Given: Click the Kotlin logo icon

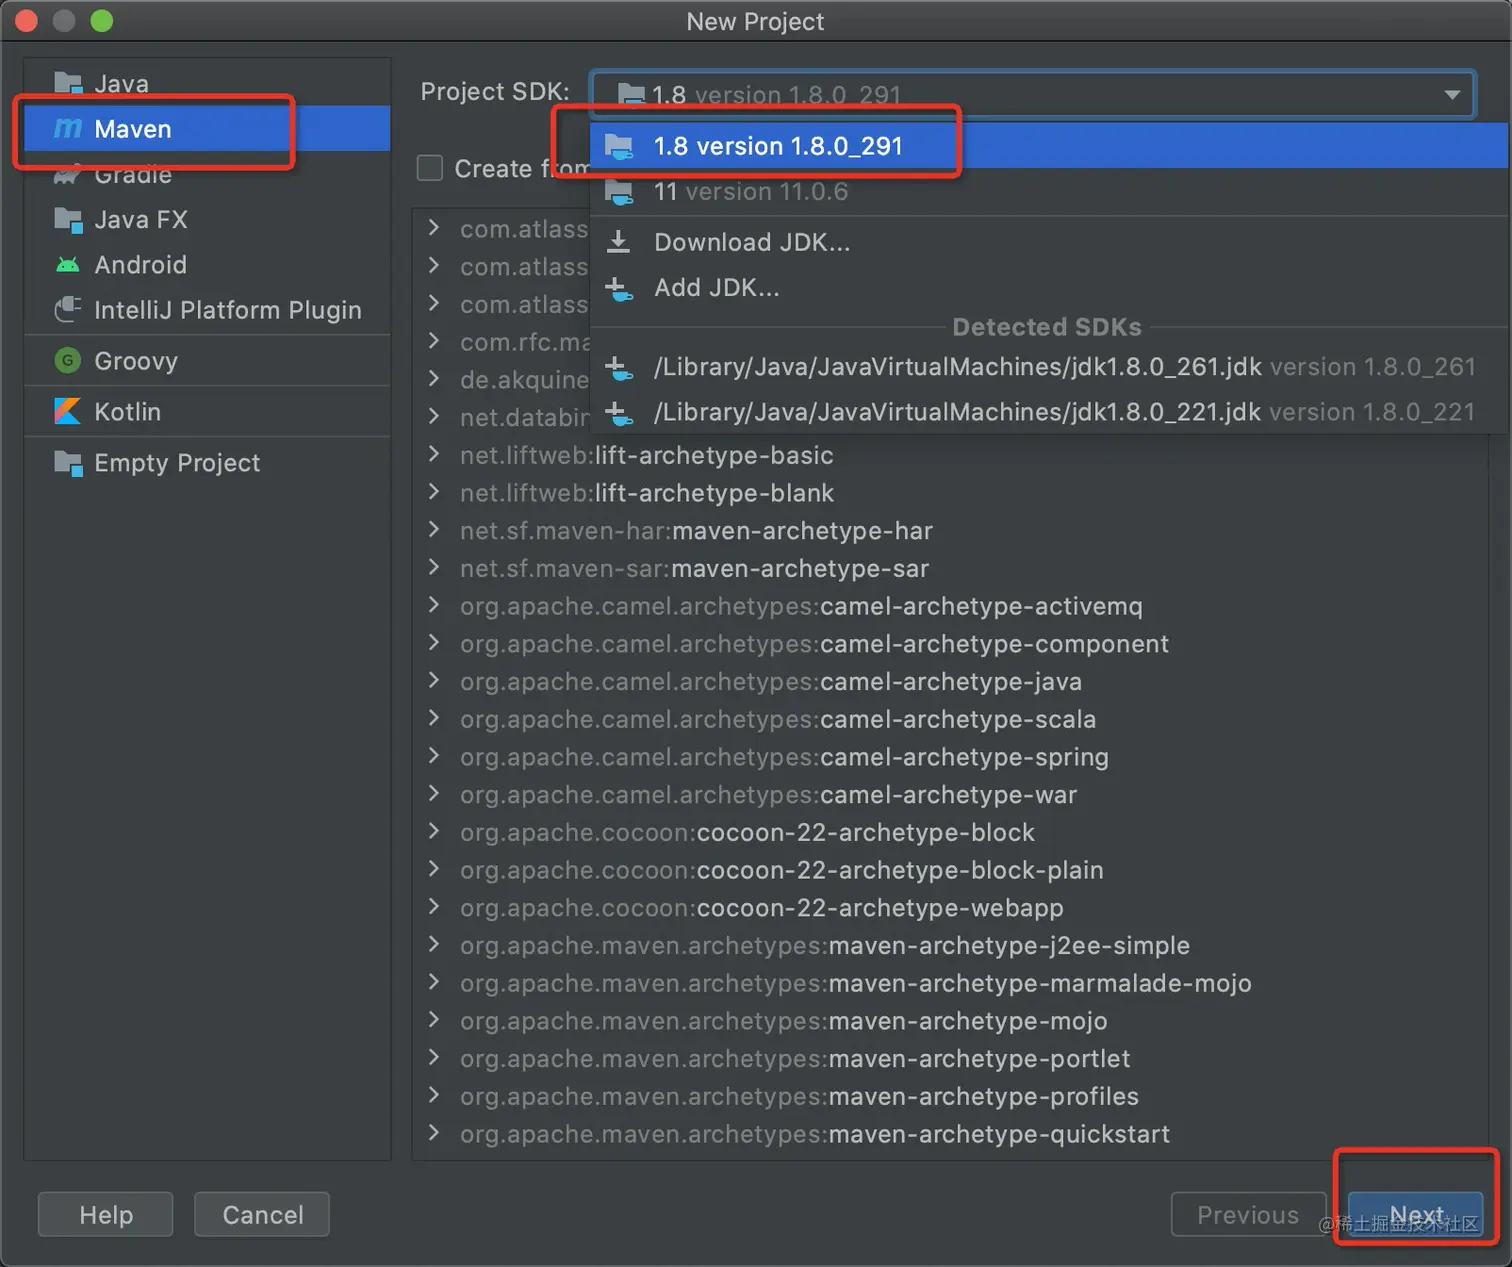Looking at the screenshot, I should click(68, 411).
